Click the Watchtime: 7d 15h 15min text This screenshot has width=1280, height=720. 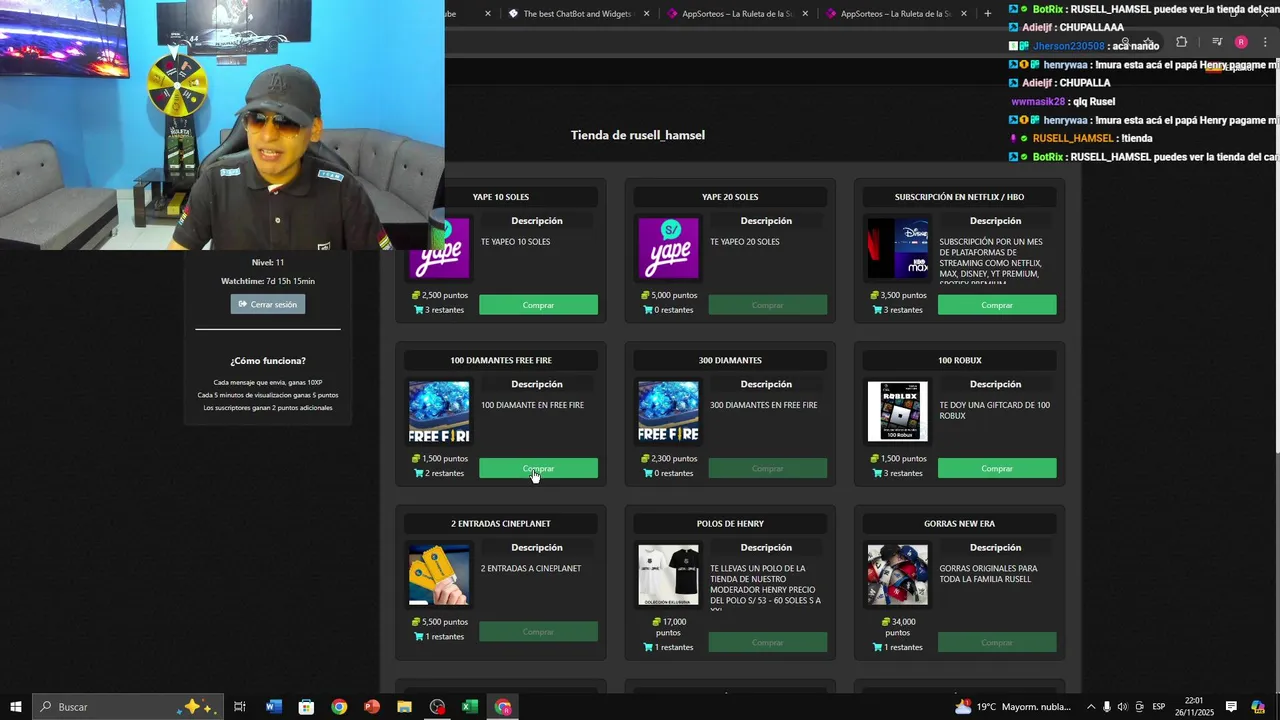click(267, 281)
